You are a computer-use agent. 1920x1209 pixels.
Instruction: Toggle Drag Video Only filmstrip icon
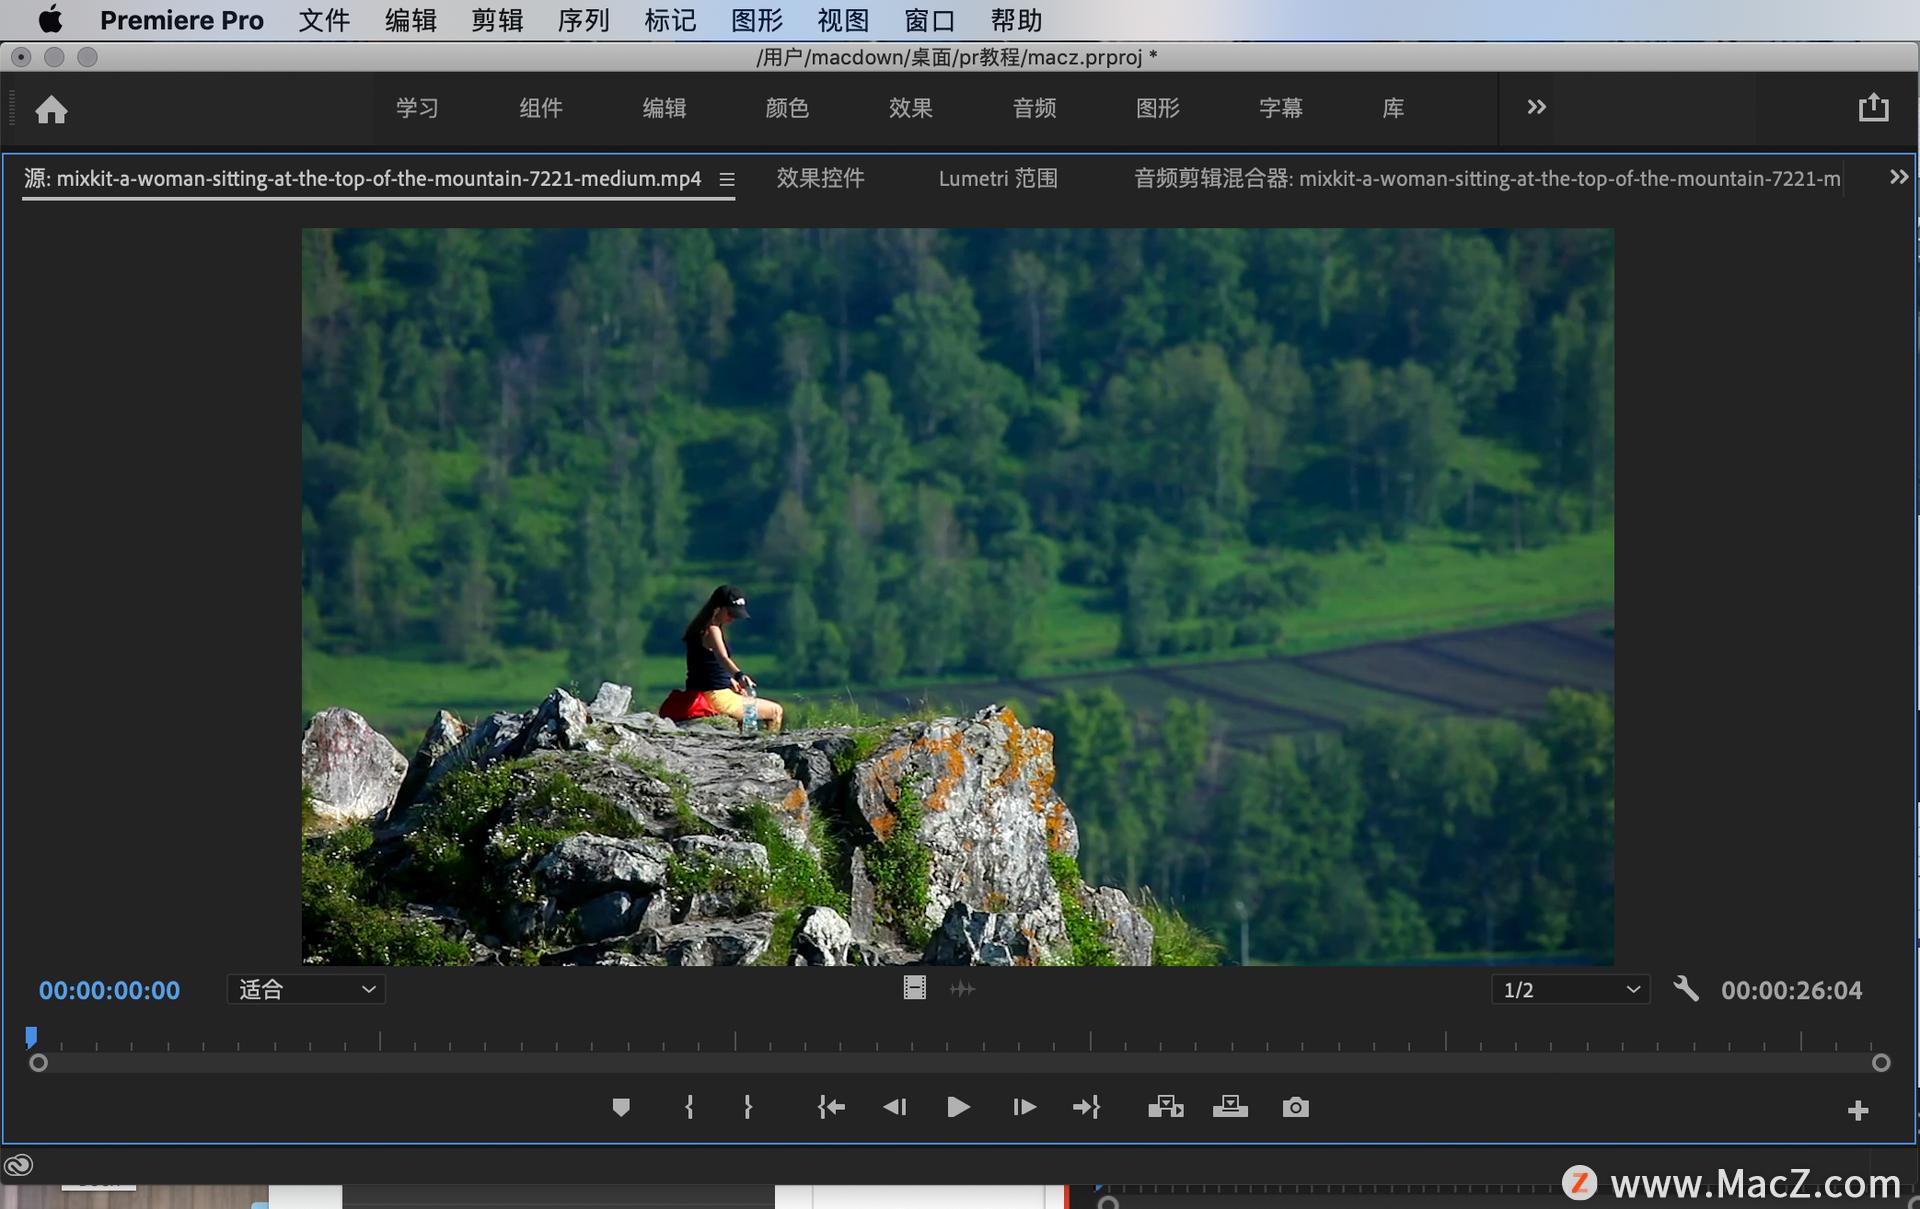tap(914, 989)
